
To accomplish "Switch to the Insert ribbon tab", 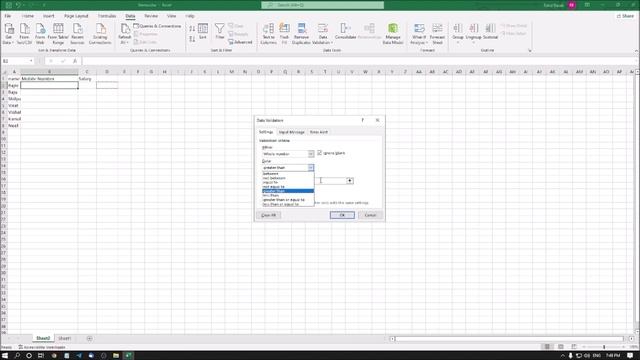I will [x=49, y=16].
